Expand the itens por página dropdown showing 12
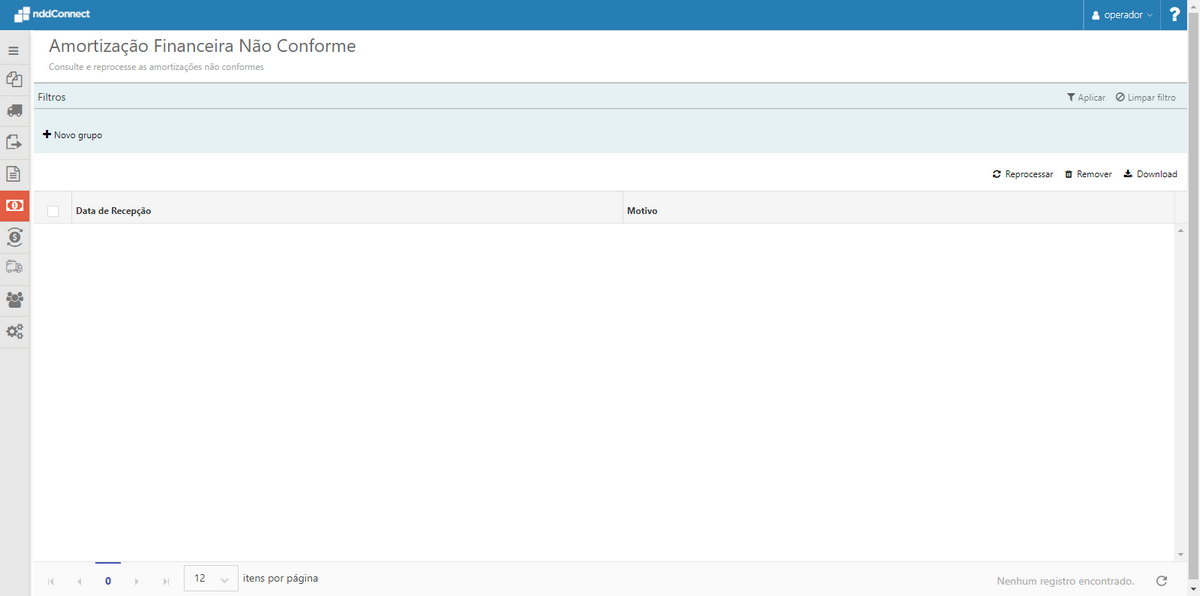Image resolution: width=1200 pixels, height=596 pixels. [210, 578]
